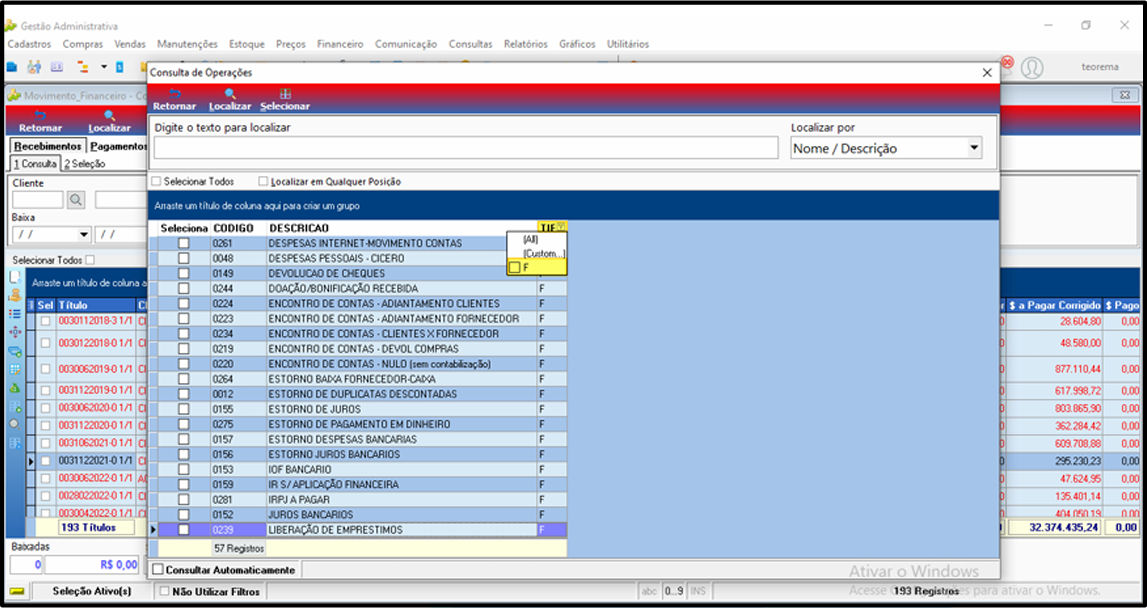Viewport: 1147px width, 608px height.
Task: Open the Utilitários menu
Action: click(x=628, y=44)
